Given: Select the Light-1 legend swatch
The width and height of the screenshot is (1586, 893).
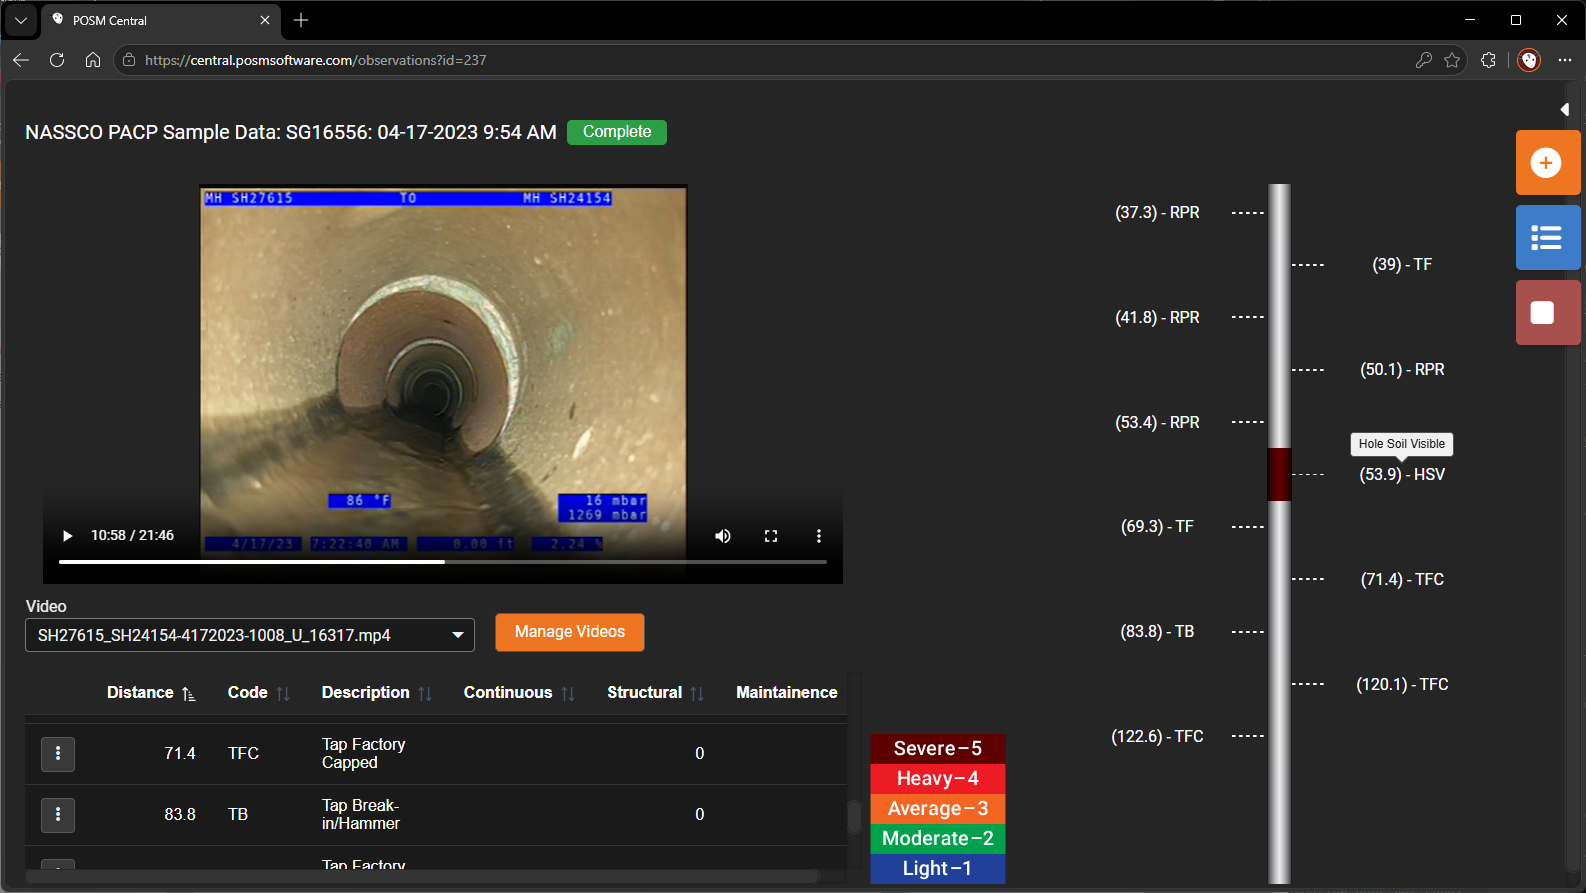Looking at the screenshot, I should [938, 869].
